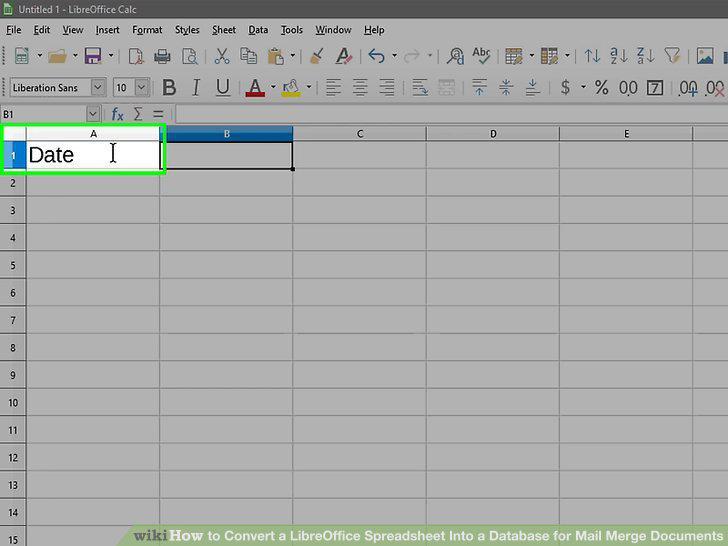Screen dimensions: 728x546
Task: Toggle Wrap Text
Action: (420, 88)
